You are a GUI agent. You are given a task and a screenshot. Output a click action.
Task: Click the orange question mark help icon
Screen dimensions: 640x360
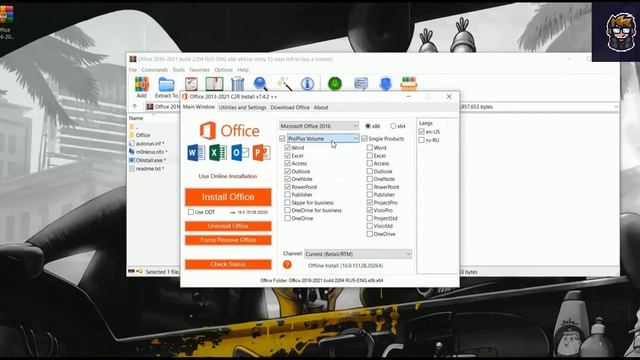point(287,264)
